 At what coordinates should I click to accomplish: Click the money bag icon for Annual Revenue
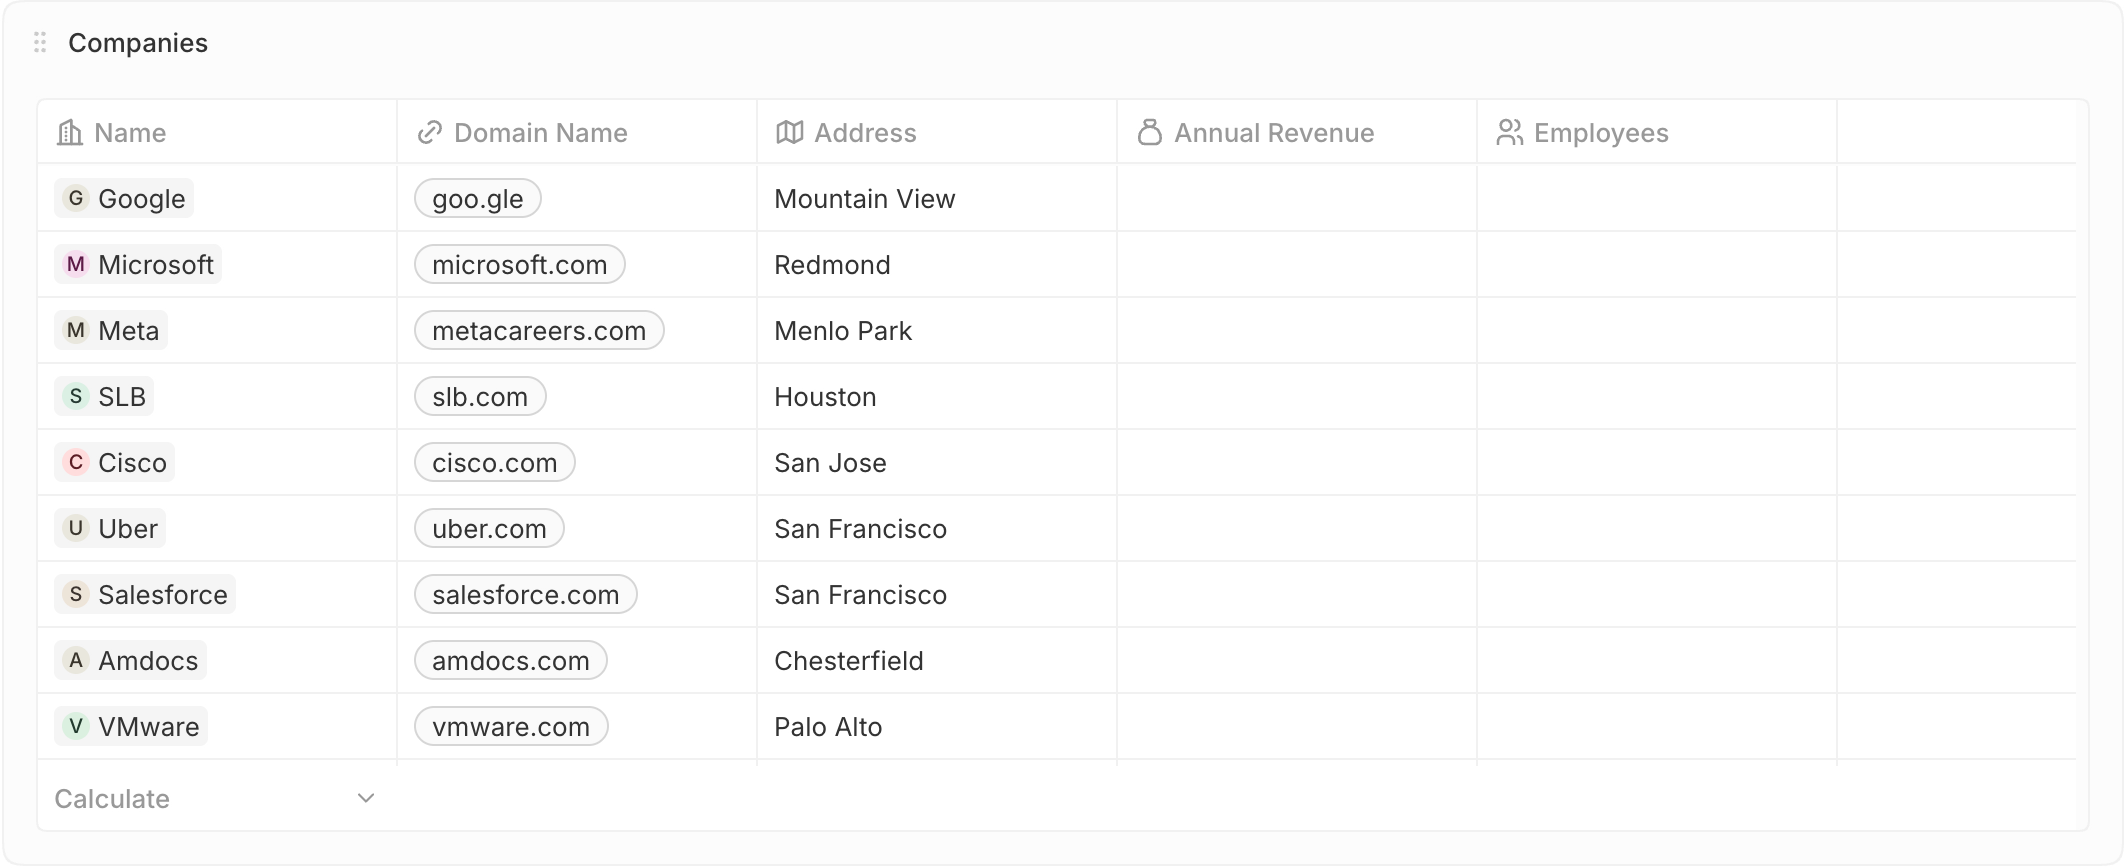[1150, 133]
